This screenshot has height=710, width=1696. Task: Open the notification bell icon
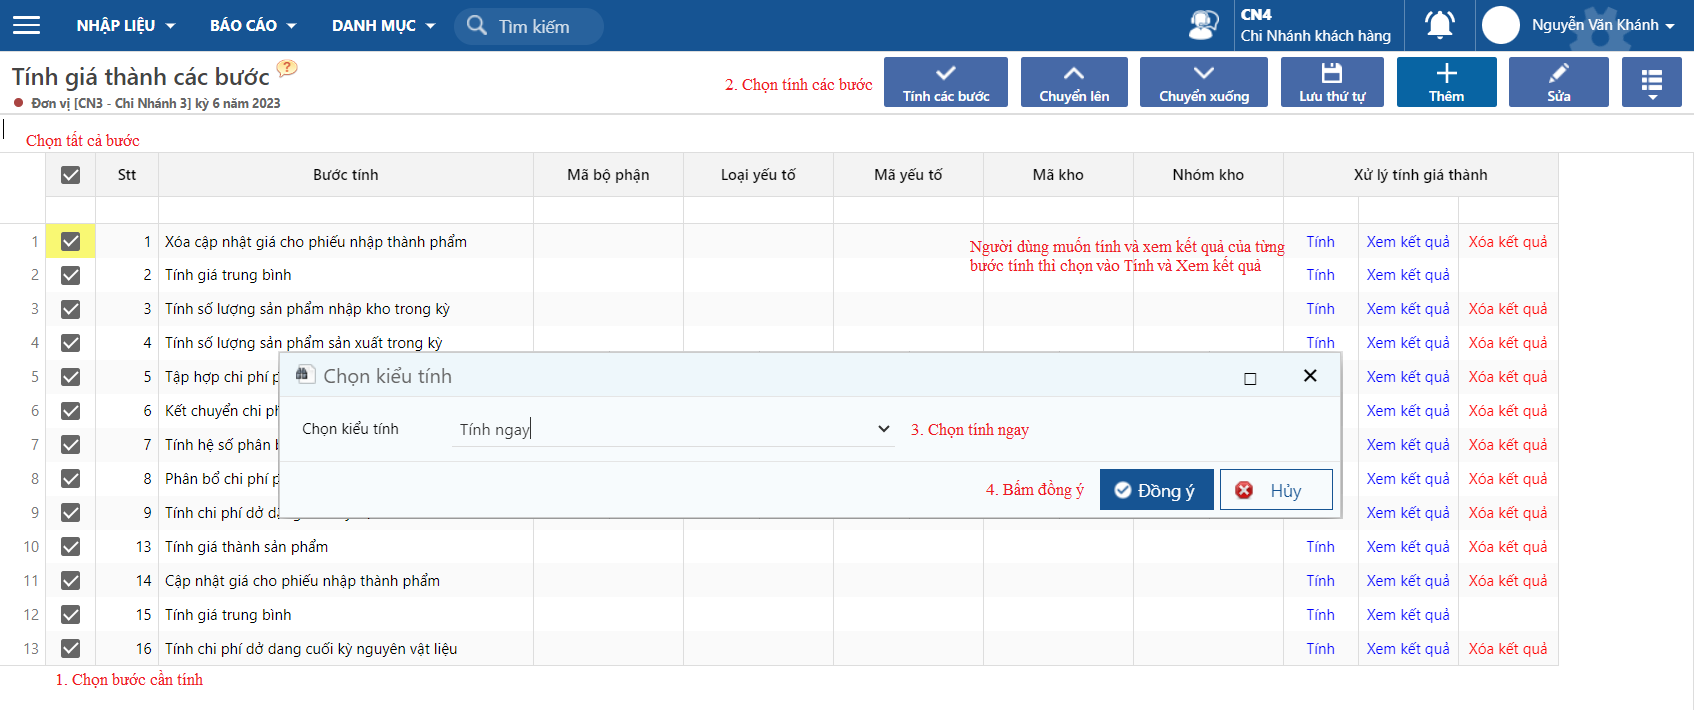pyautogui.click(x=1440, y=25)
